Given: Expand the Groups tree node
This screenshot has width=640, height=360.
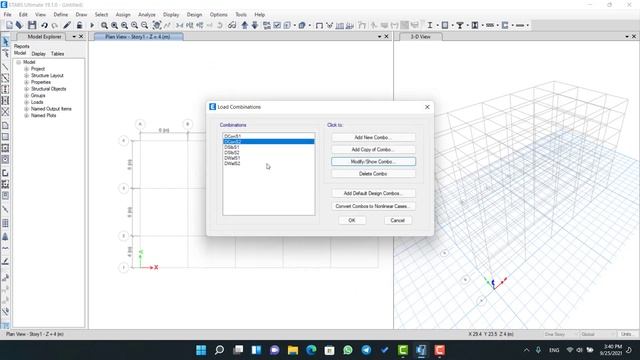Looking at the screenshot, I should coord(27,96).
